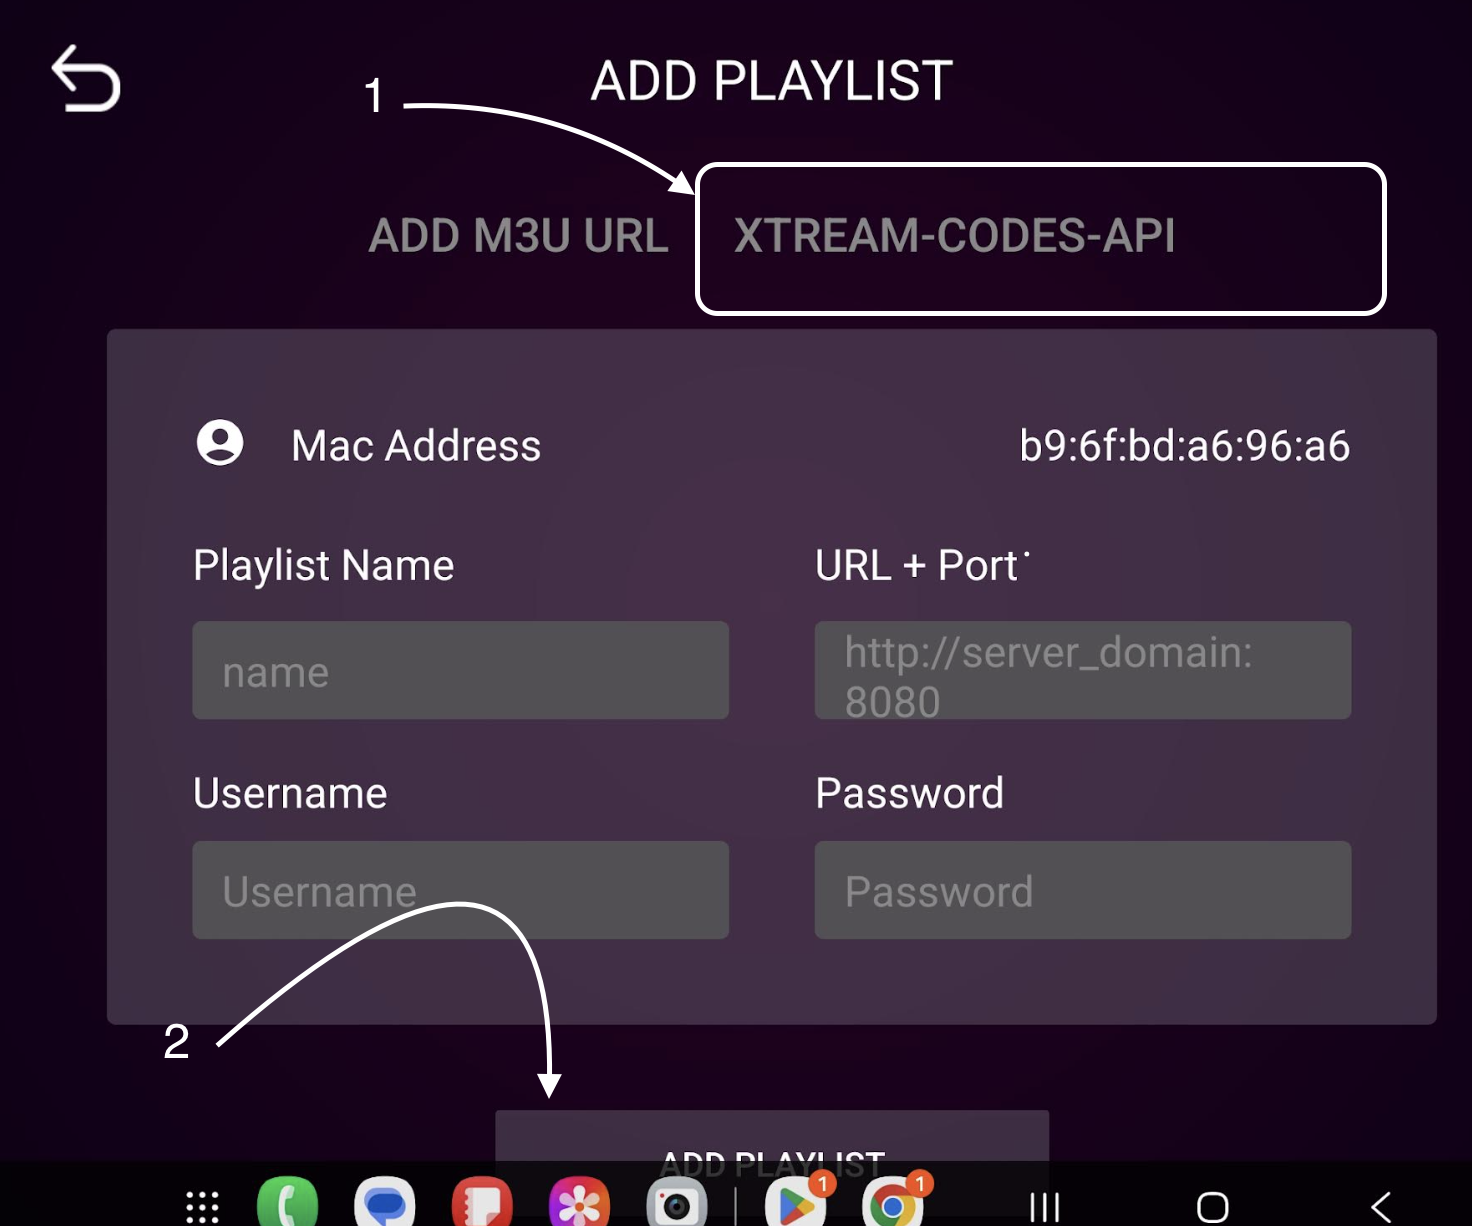Select the Password input box
This screenshot has width=1472, height=1226.
[x=1082, y=889]
